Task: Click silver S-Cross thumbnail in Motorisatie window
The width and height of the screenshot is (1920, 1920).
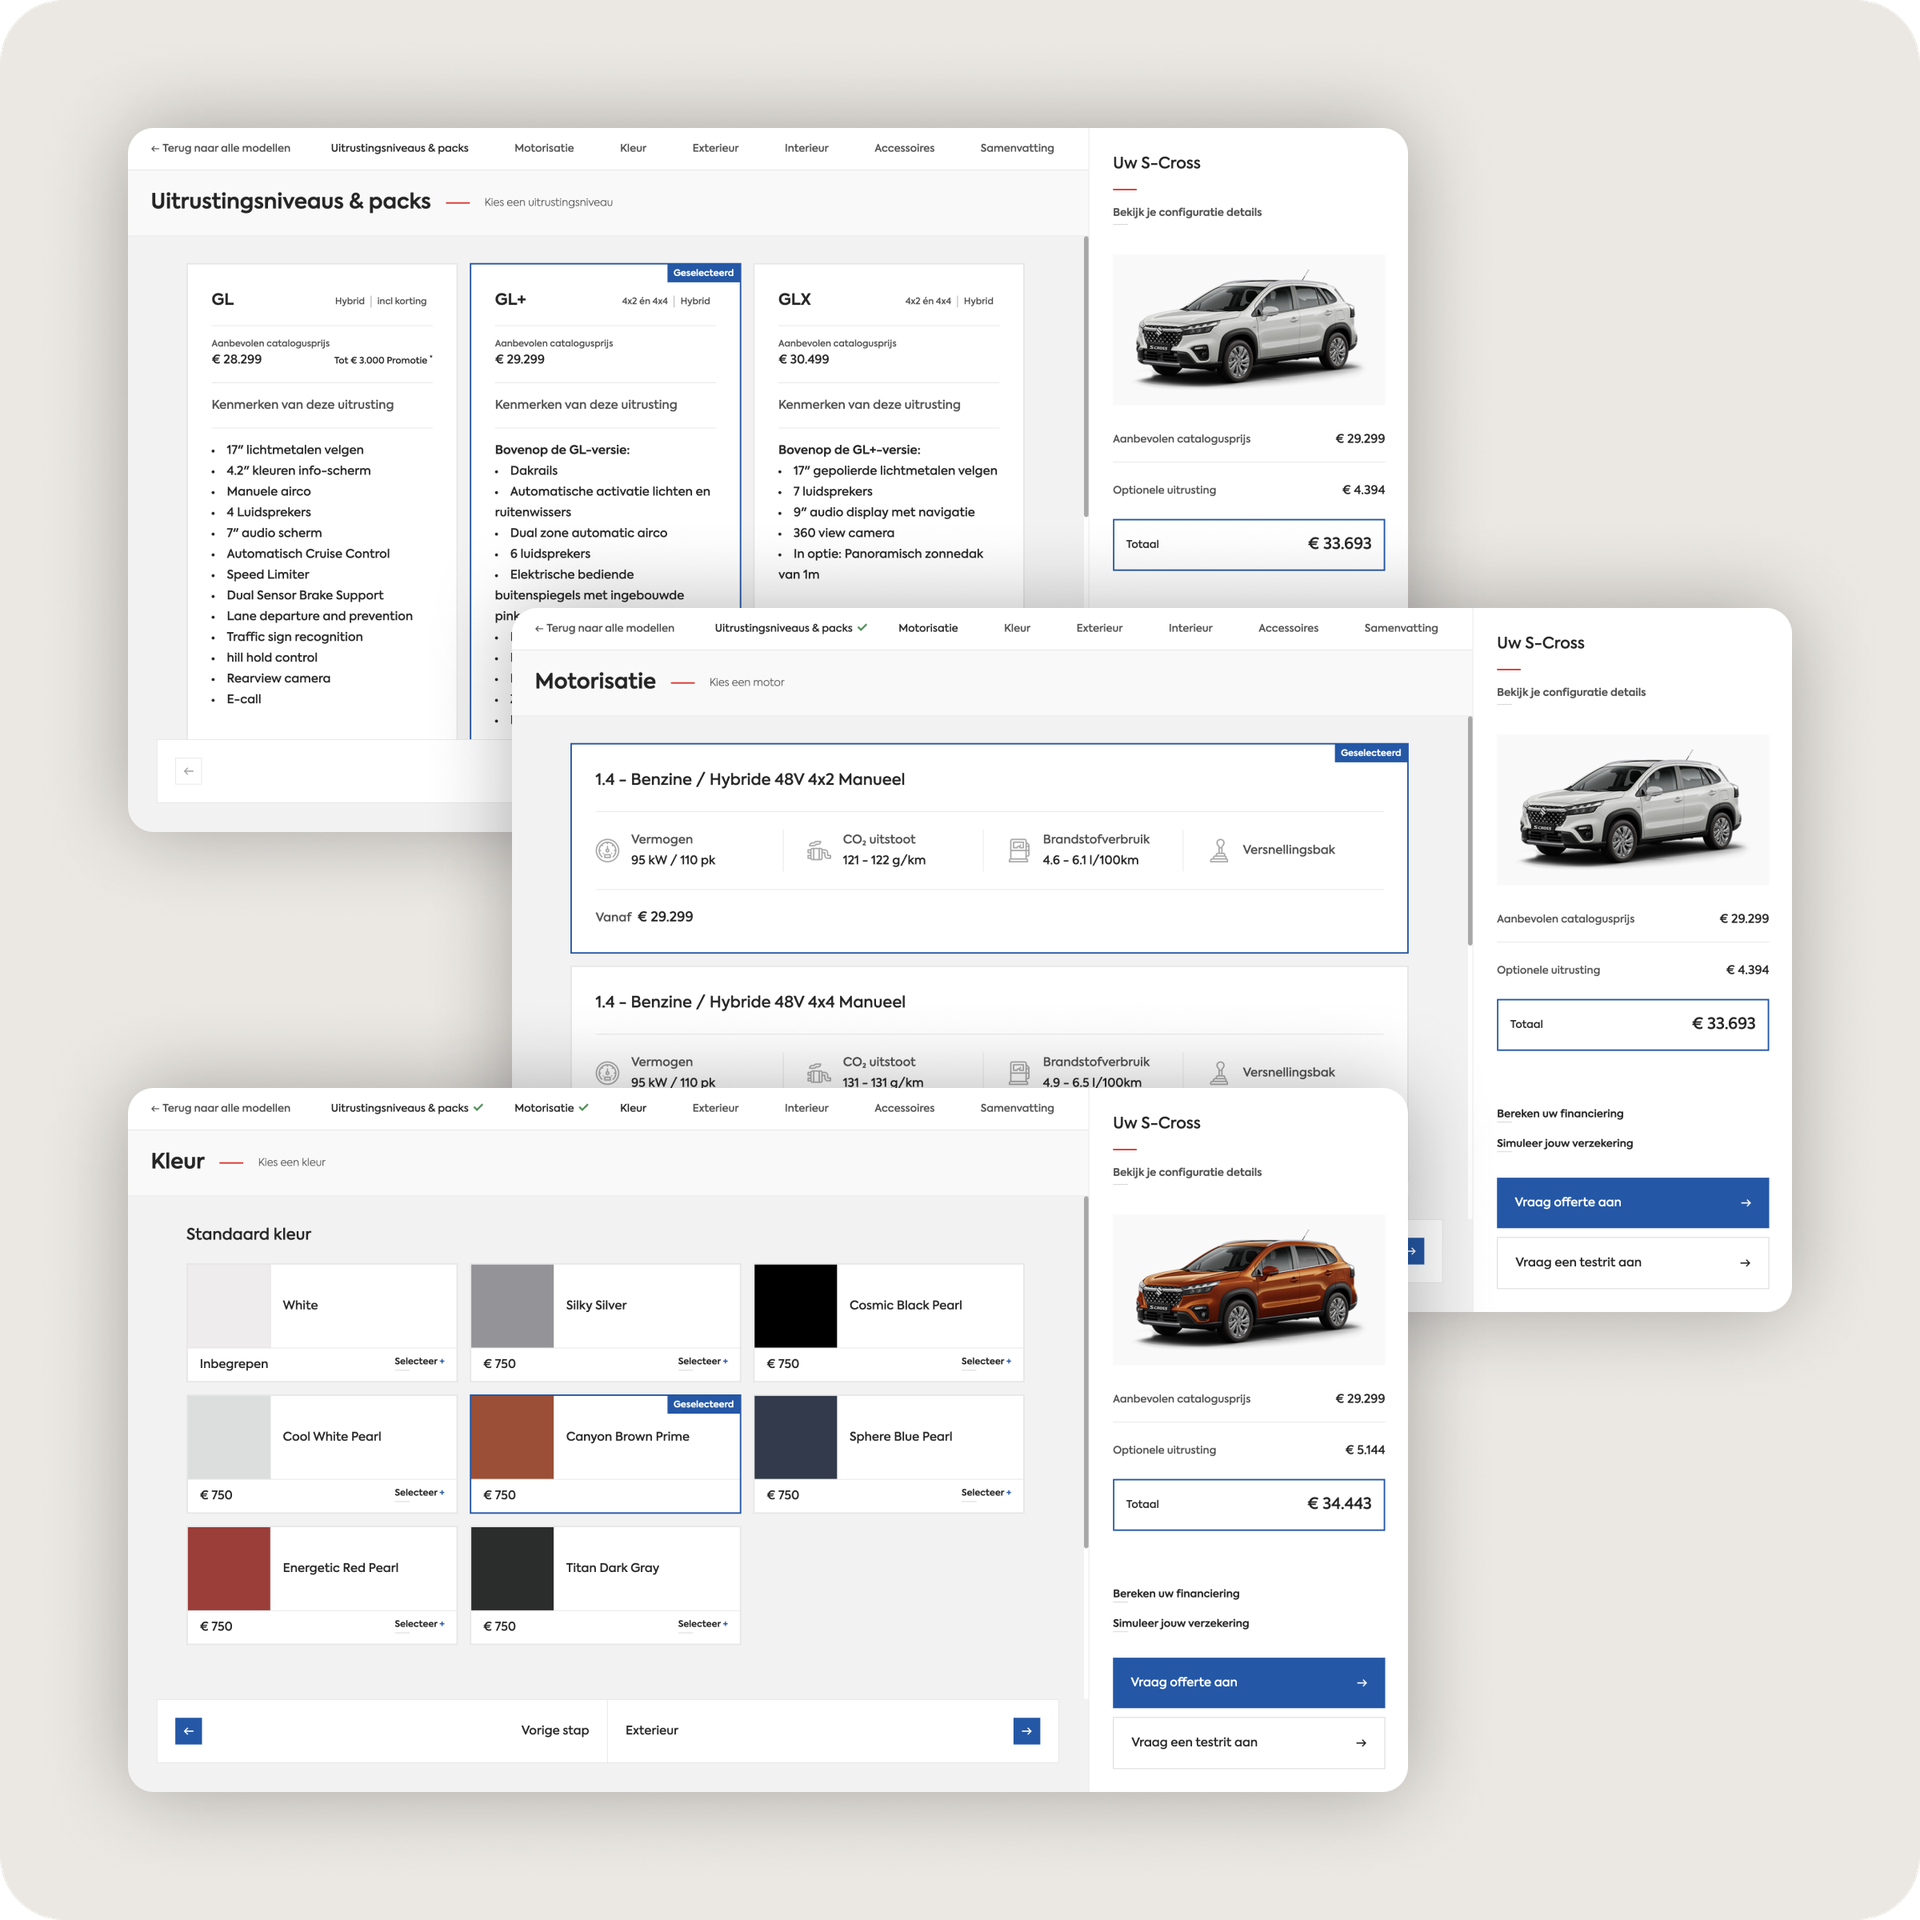Action: 1632,810
